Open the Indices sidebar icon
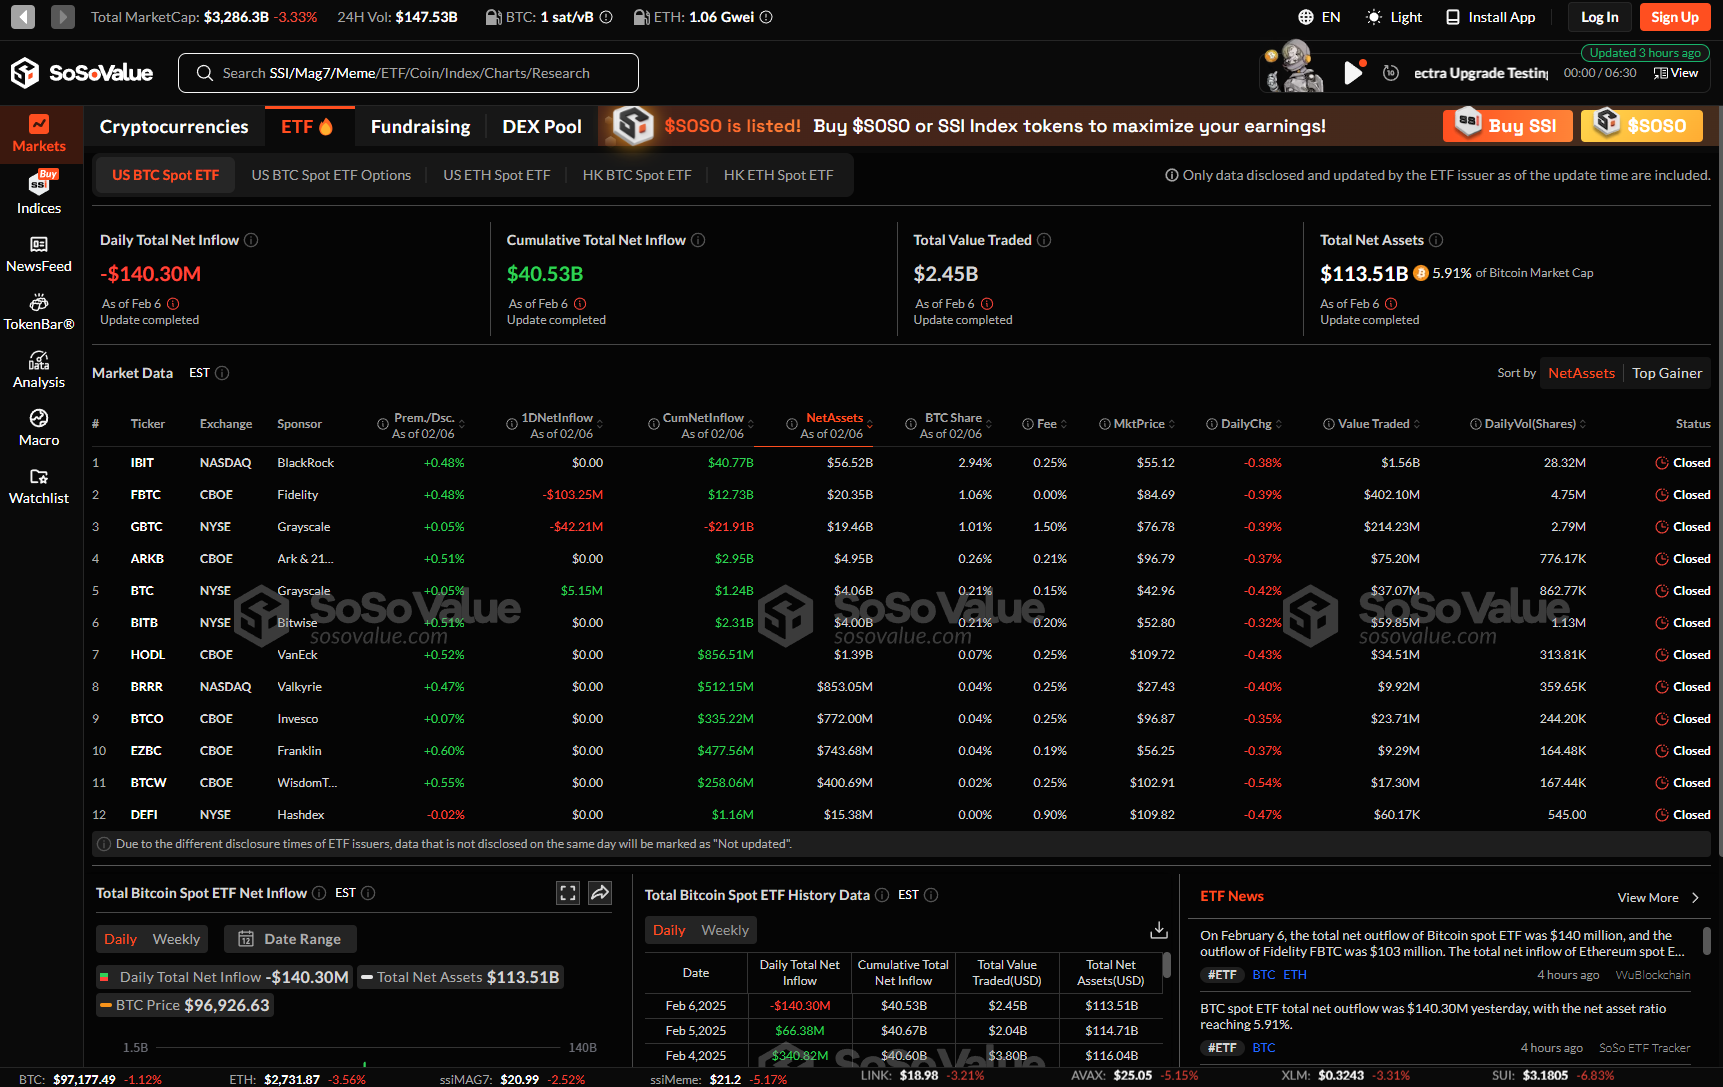This screenshot has width=1723, height=1087. point(39,193)
